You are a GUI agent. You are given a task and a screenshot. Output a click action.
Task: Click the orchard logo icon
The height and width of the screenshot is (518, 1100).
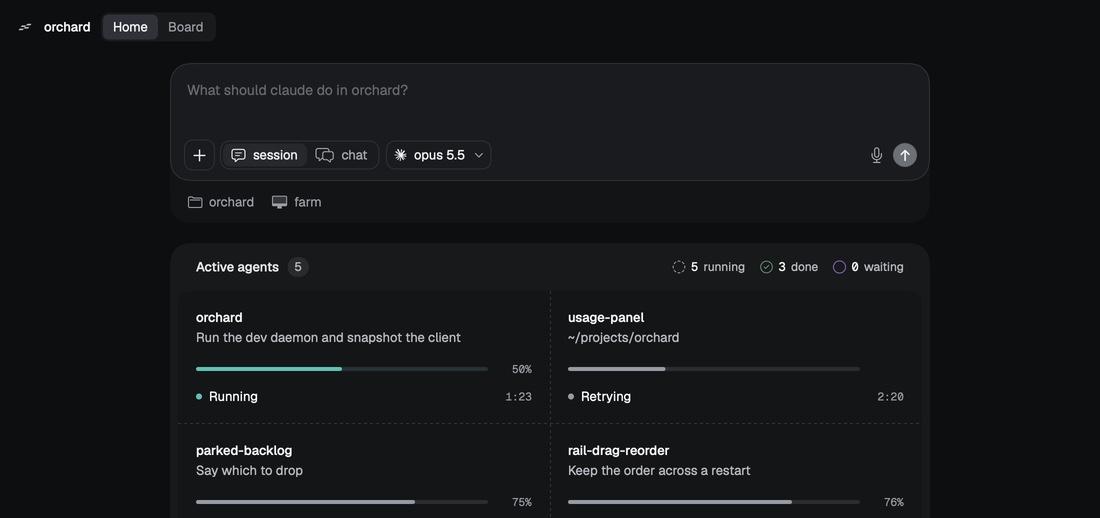pos(25,27)
